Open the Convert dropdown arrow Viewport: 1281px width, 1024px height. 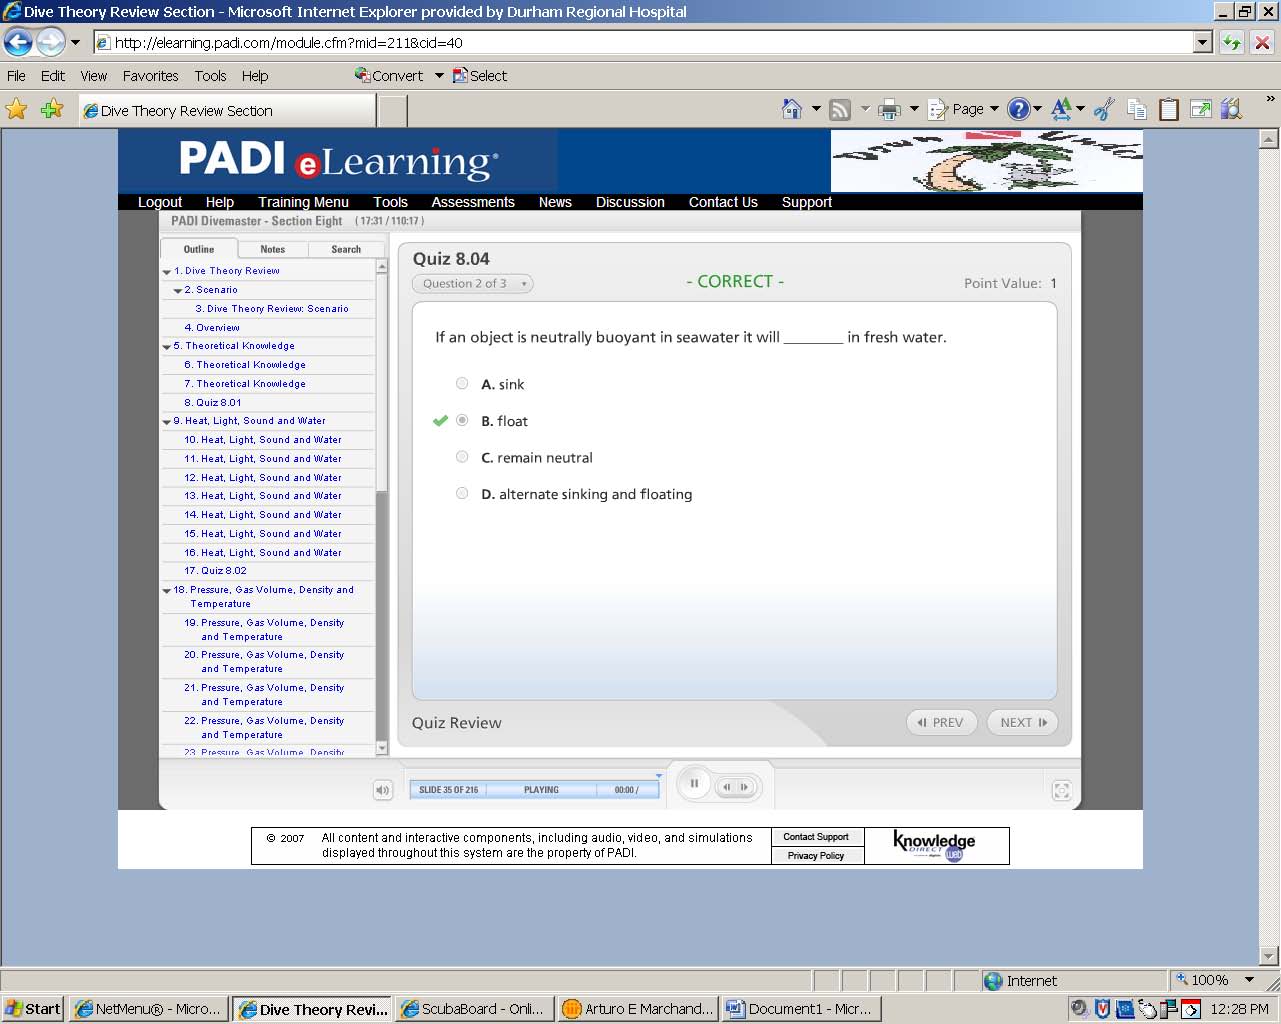pos(439,75)
